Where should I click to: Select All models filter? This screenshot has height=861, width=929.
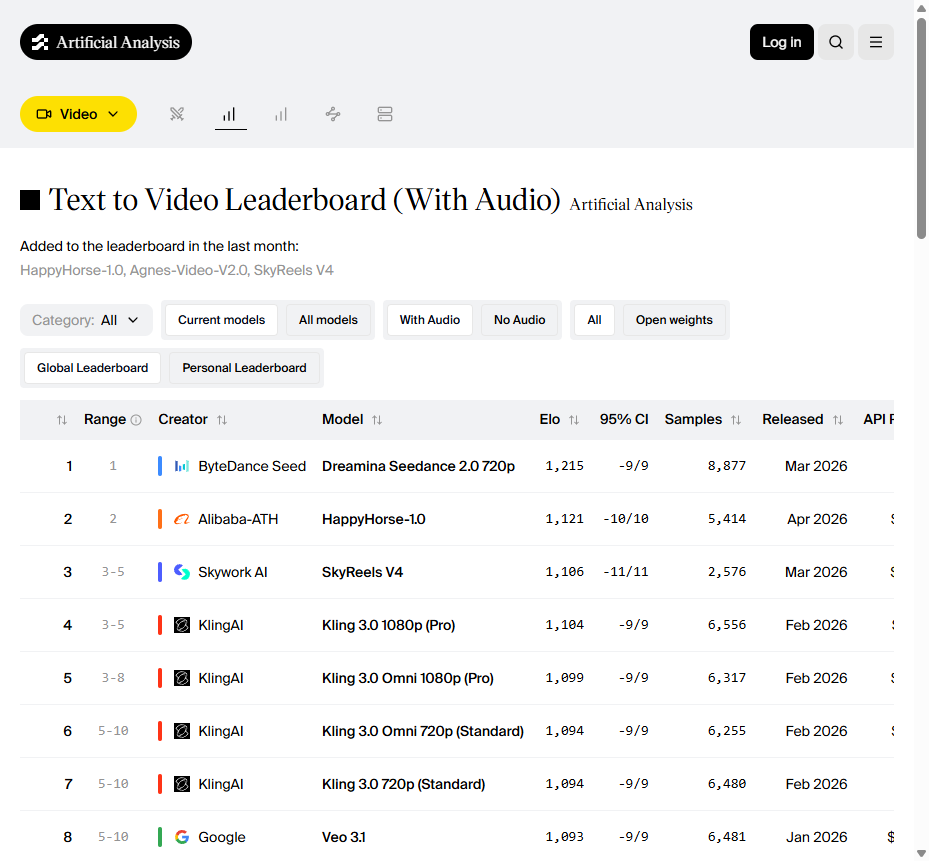pos(328,320)
